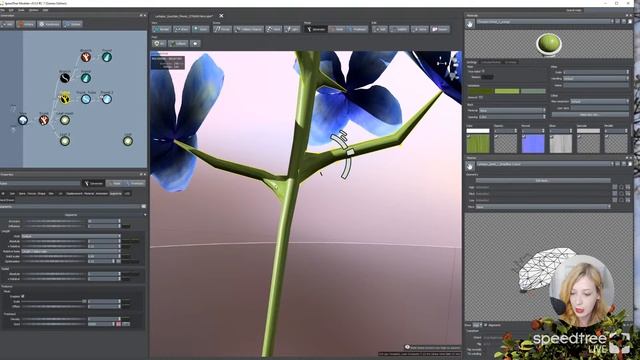Click the dark green variation color swatch
This screenshot has width=640, height=360.
pos(480,91)
